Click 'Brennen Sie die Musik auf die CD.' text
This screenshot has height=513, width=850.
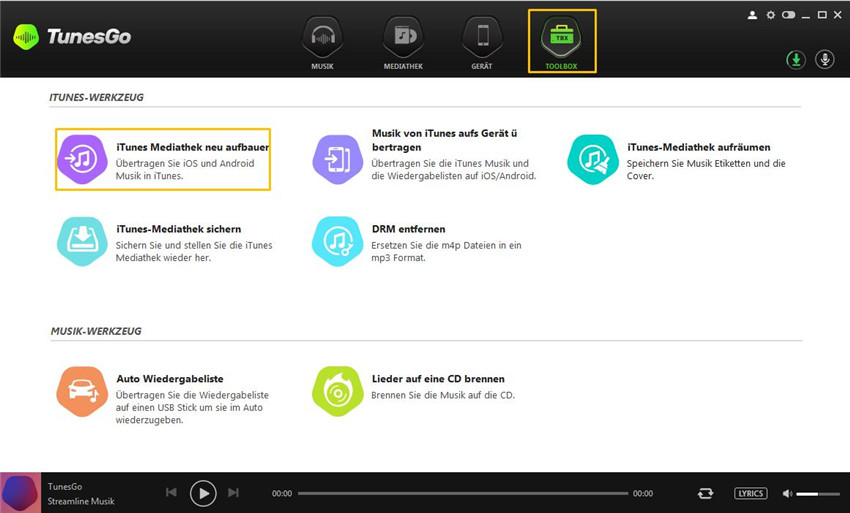pyautogui.click(x=443, y=395)
